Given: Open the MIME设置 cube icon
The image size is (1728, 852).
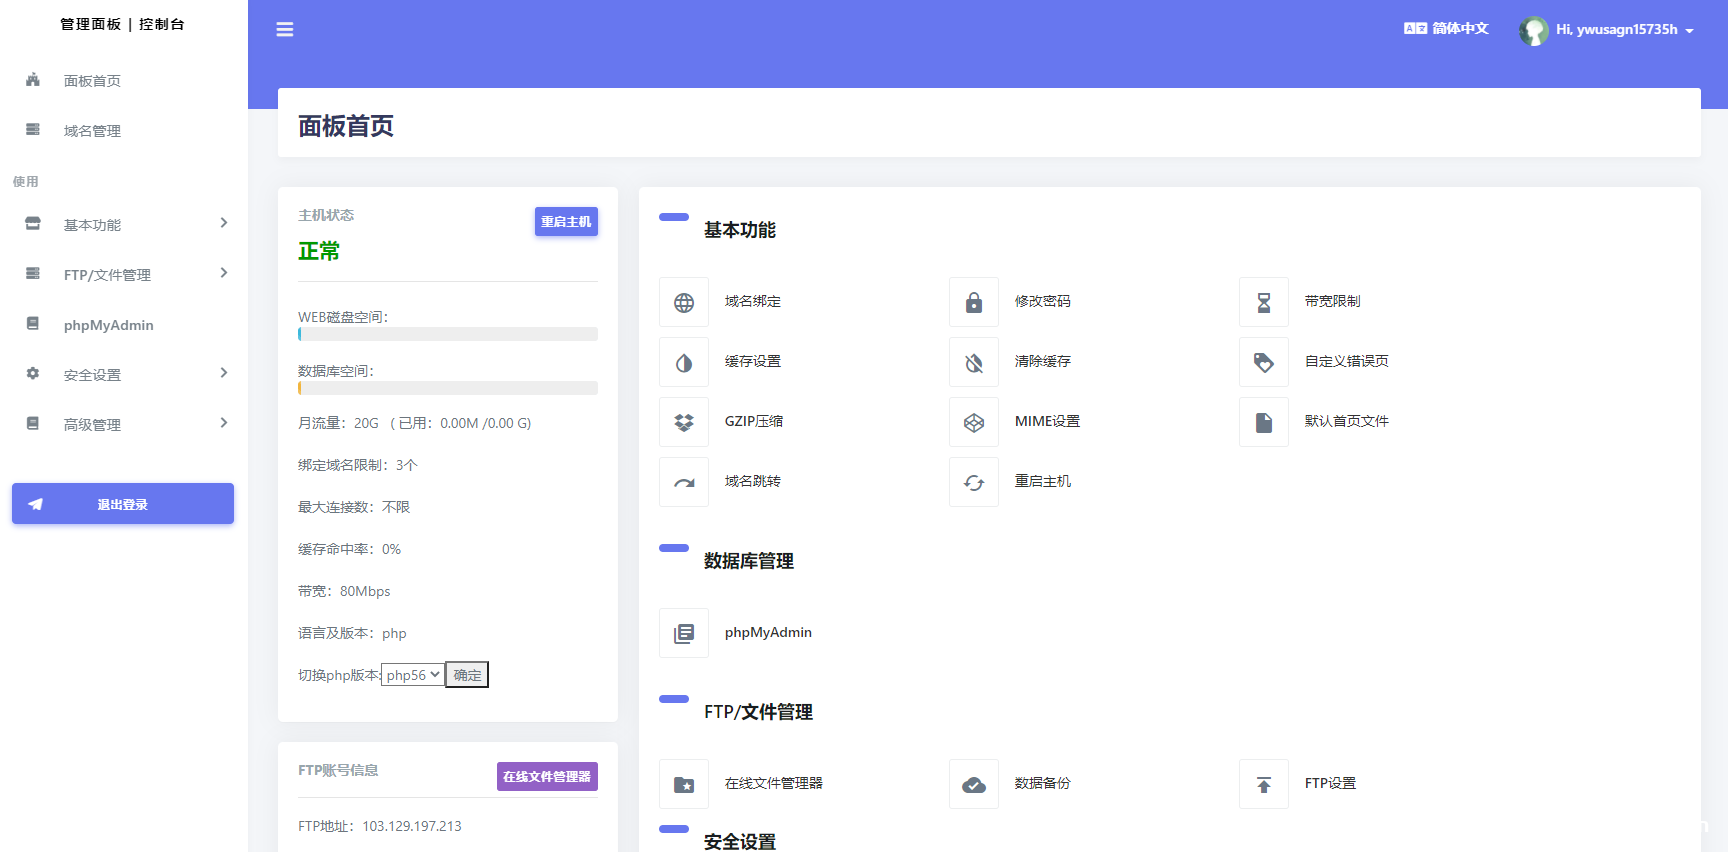Looking at the screenshot, I should click(x=974, y=422).
